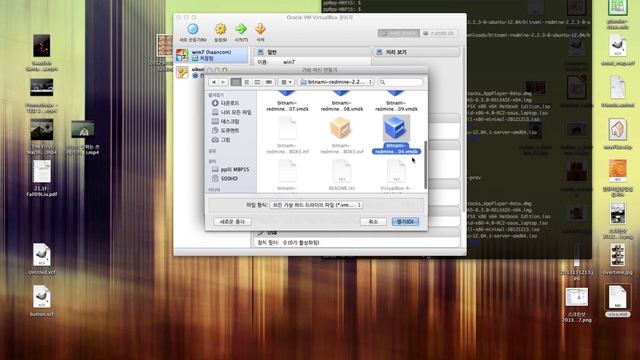Screen dimensions: 640x360
Task: Click the Open button in file dialog
Action: point(405,222)
